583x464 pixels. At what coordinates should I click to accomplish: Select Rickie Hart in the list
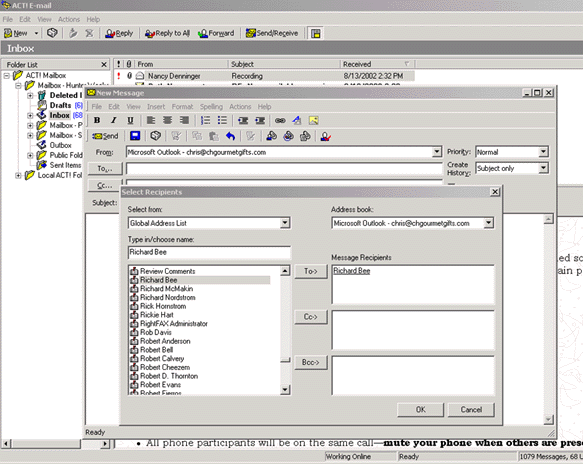(x=157, y=315)
